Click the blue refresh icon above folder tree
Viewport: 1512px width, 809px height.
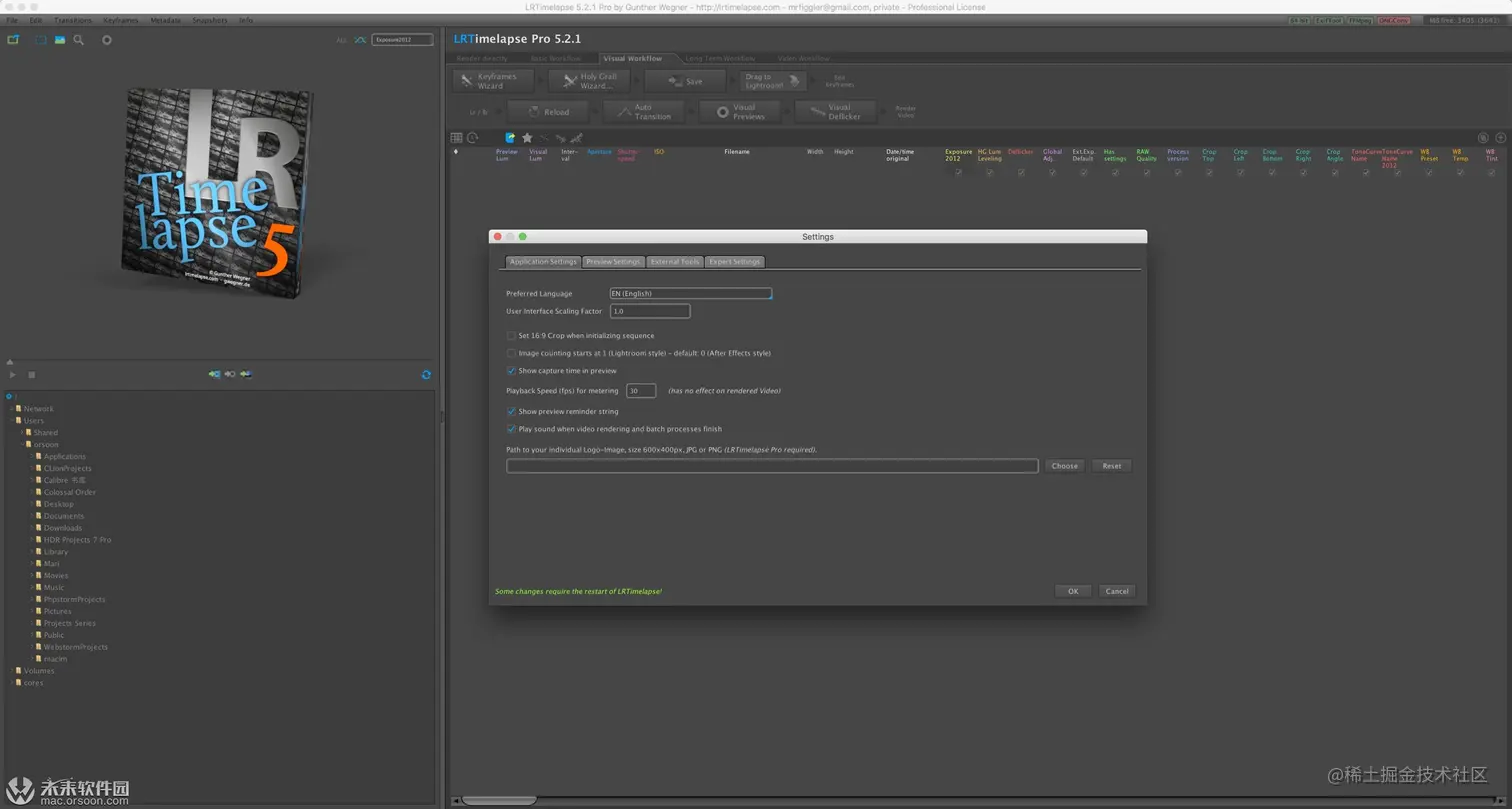coord(426,374)
